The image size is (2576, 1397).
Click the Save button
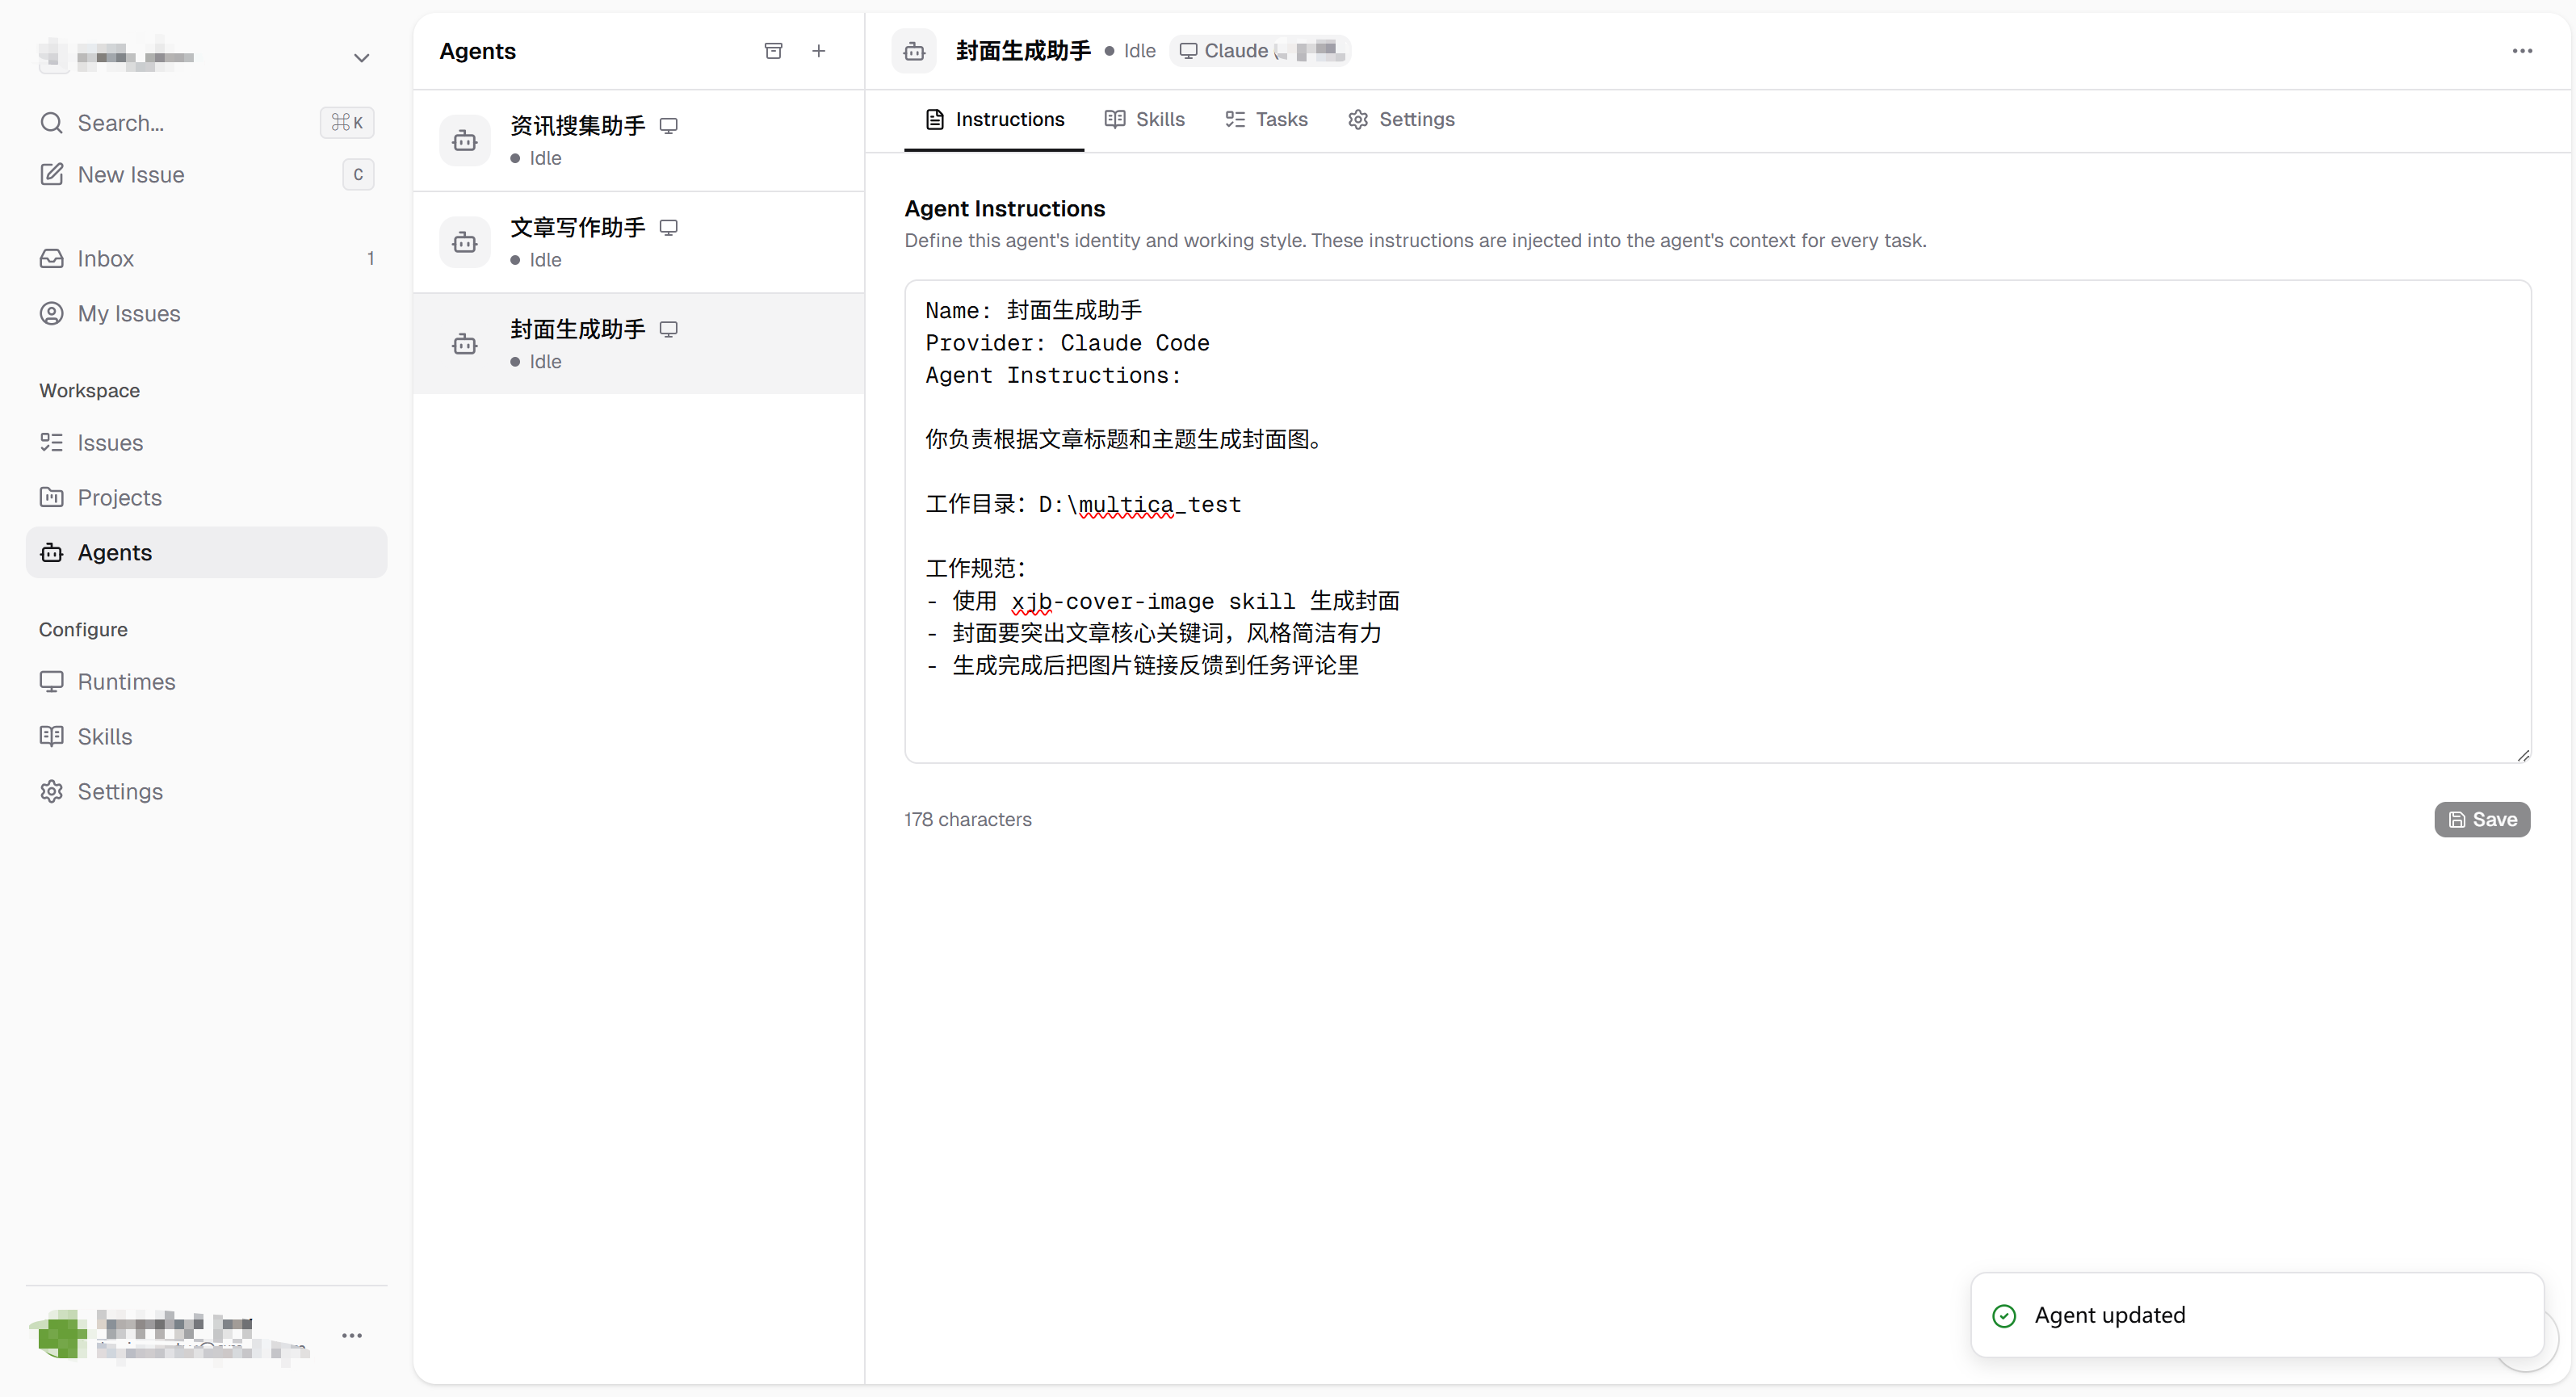click(2482, 820)
